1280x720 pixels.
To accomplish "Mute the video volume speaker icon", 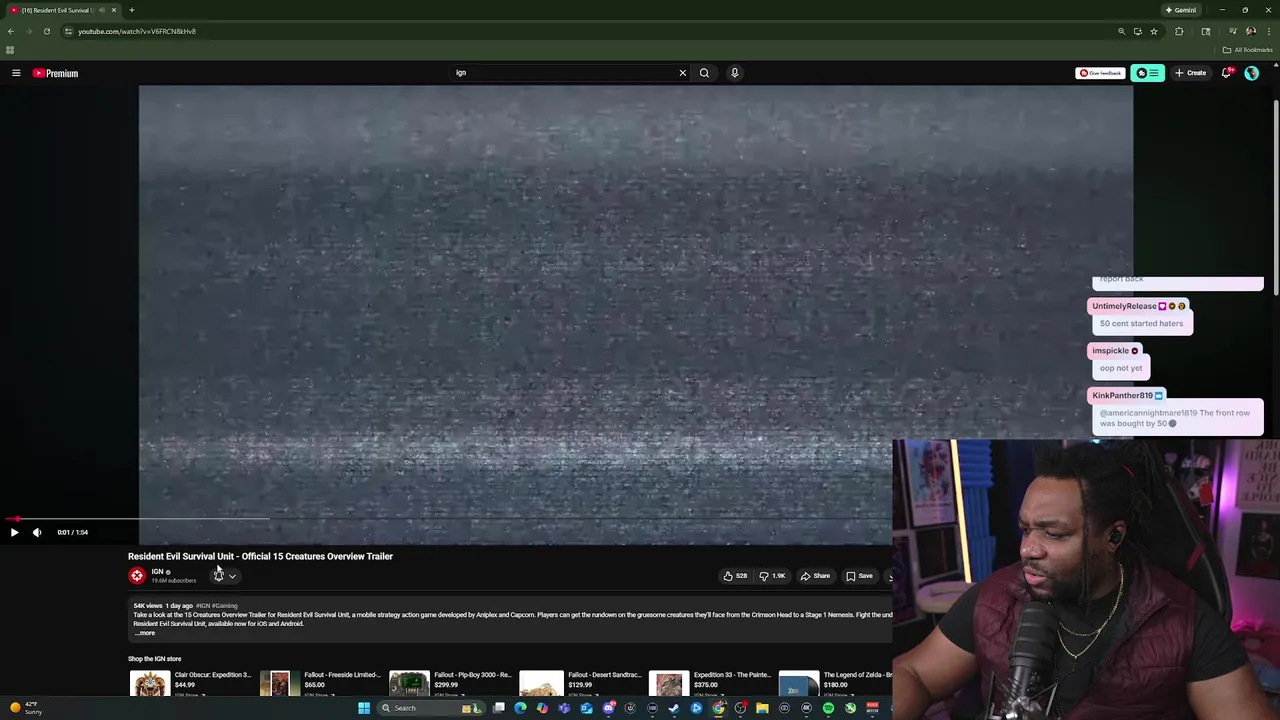I will (x=37, y=532).
